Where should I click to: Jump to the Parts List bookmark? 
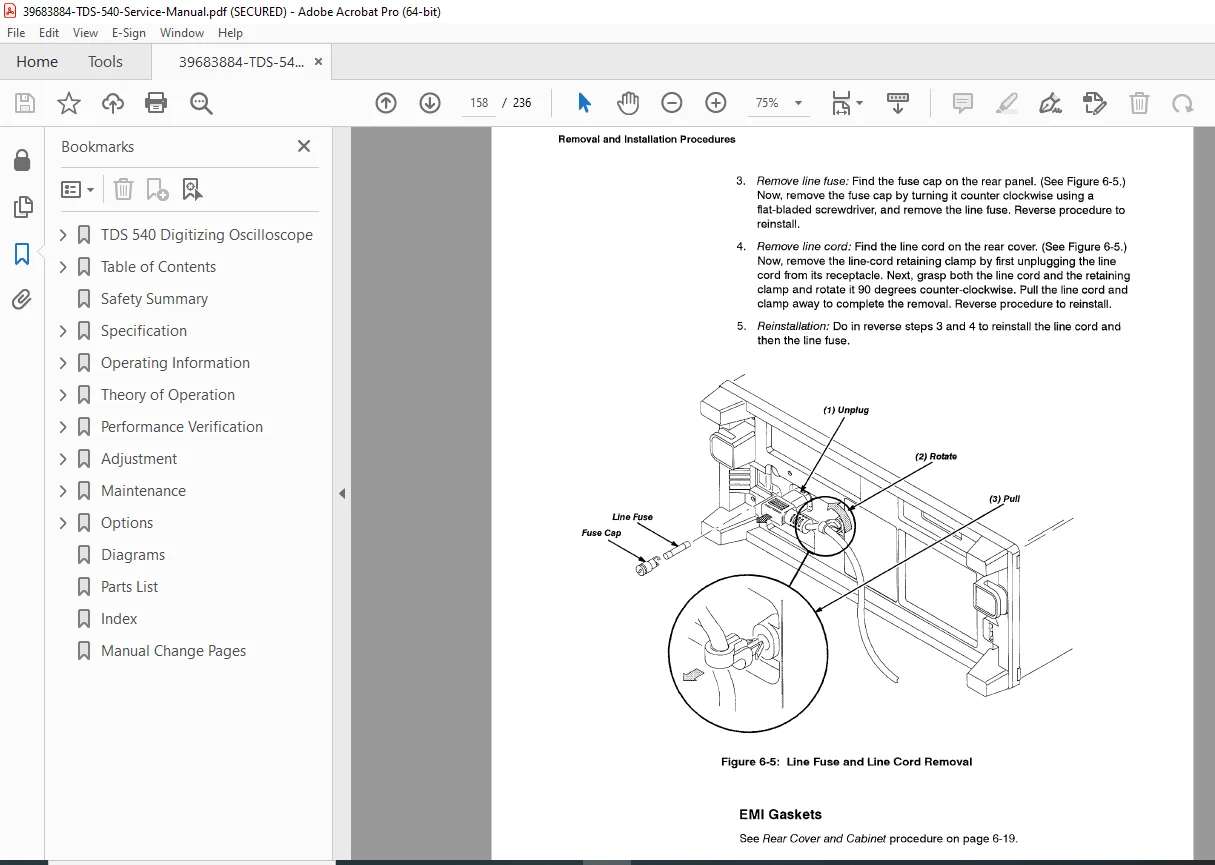[129, 587]
